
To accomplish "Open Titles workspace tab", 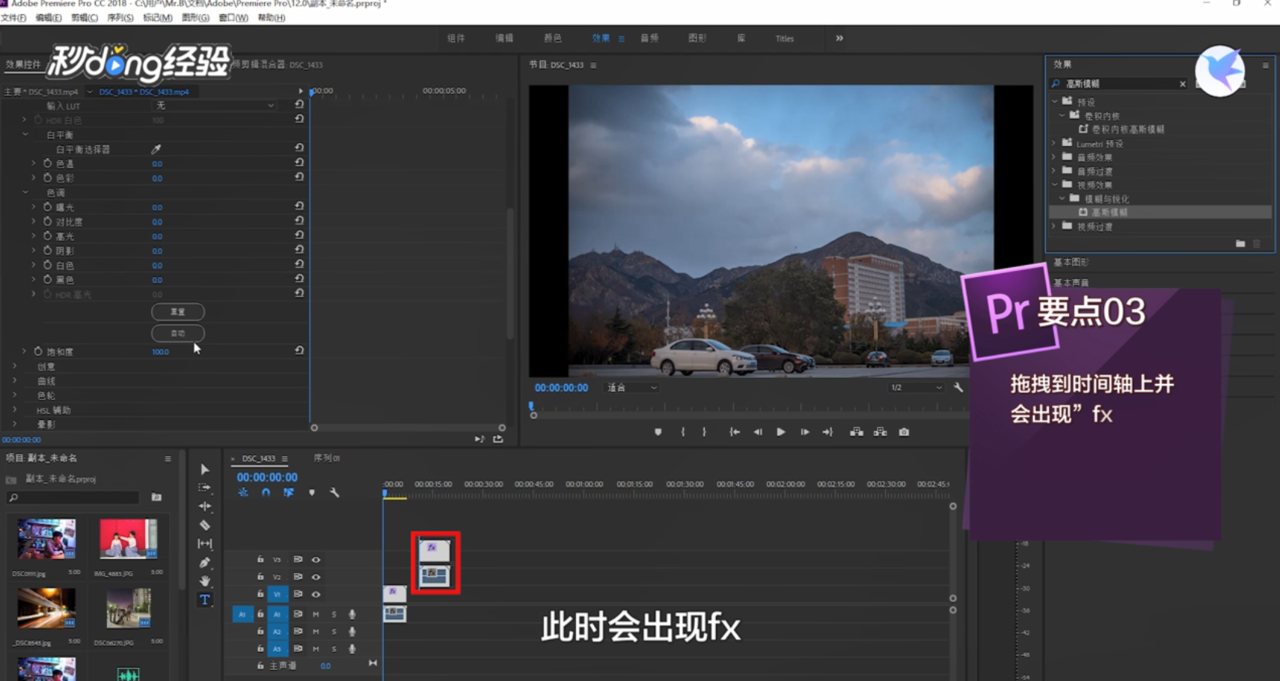I will [x=785, y=39].
